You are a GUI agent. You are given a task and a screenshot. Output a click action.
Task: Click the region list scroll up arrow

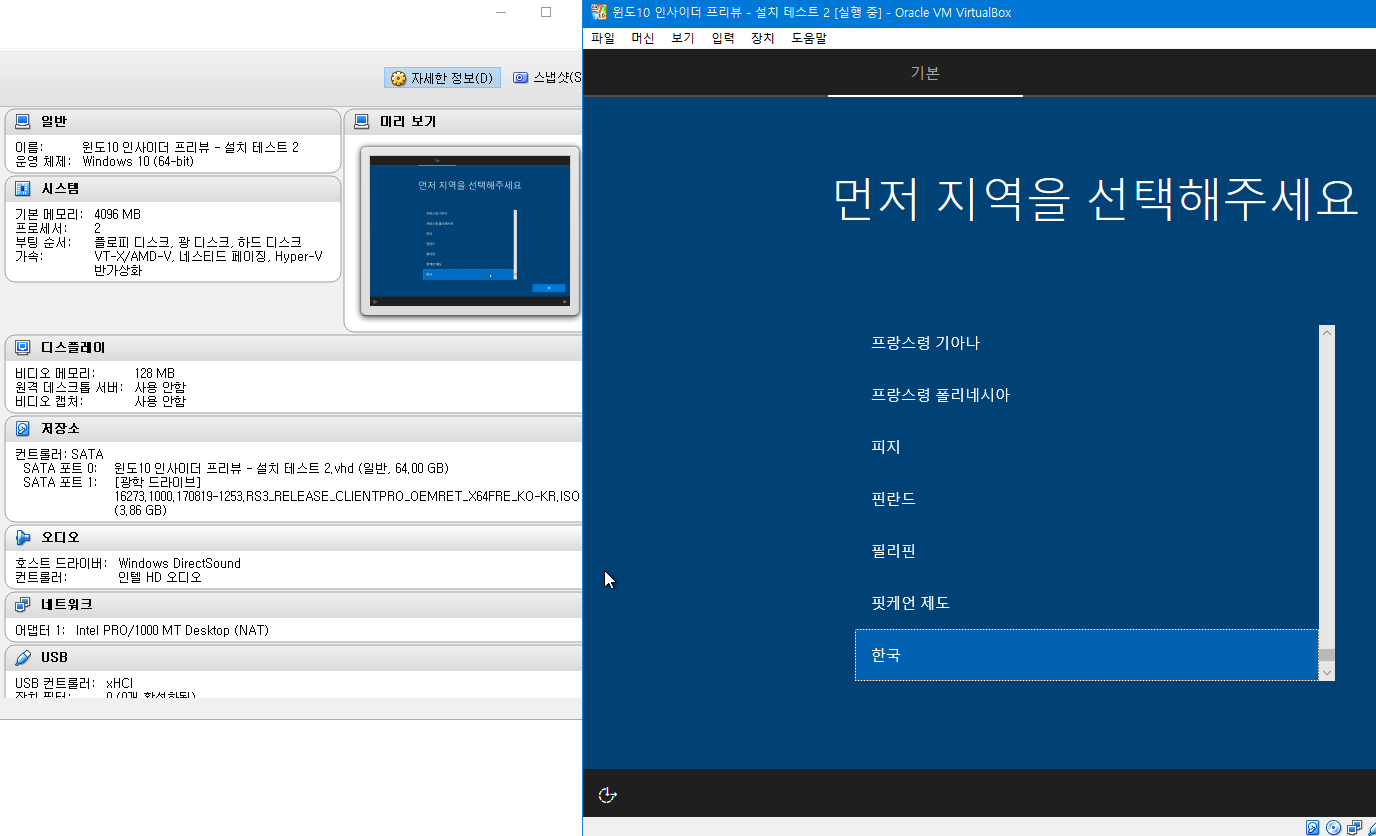tap(1327, 333)
